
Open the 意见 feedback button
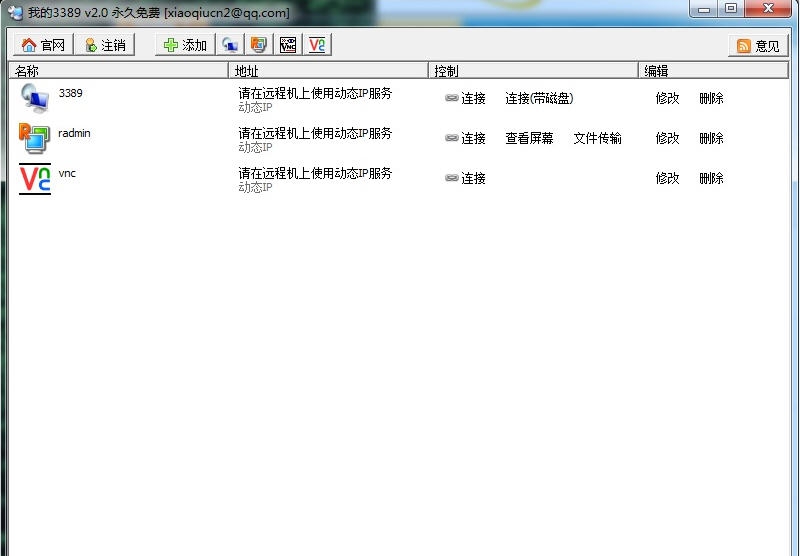pyautogui.click(x=758, y=46)
